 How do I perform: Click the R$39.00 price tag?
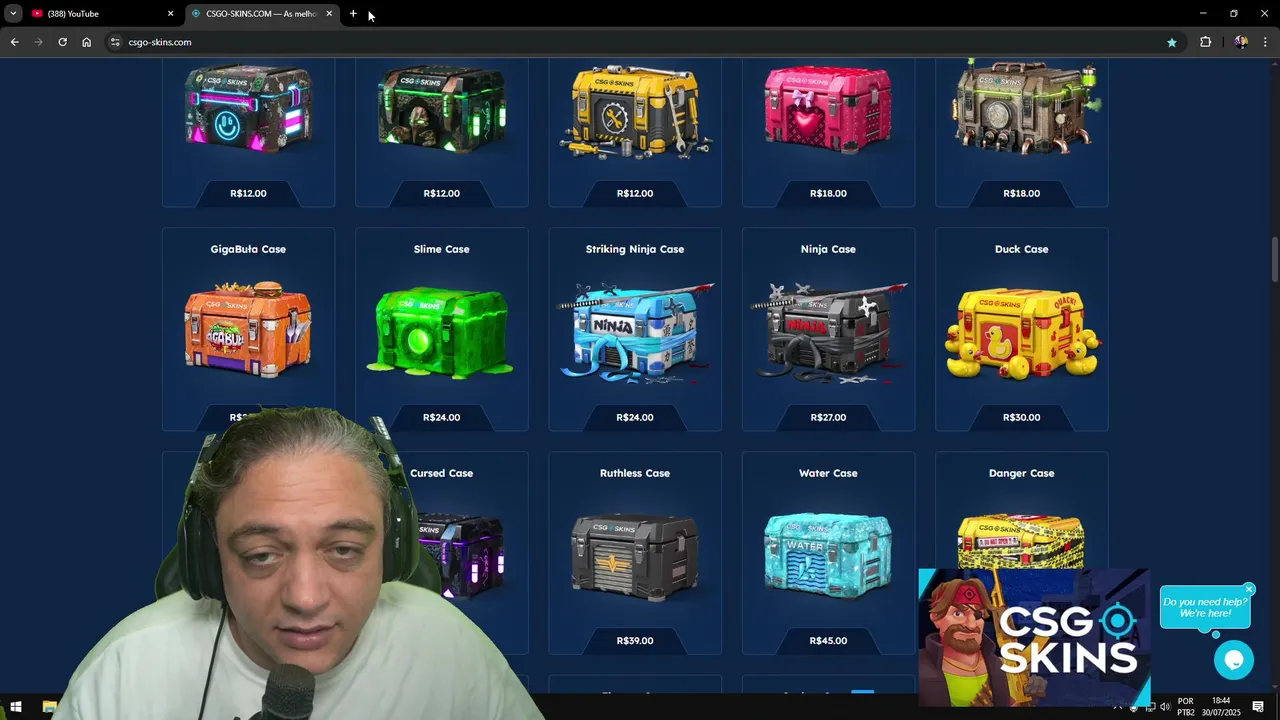635,641
